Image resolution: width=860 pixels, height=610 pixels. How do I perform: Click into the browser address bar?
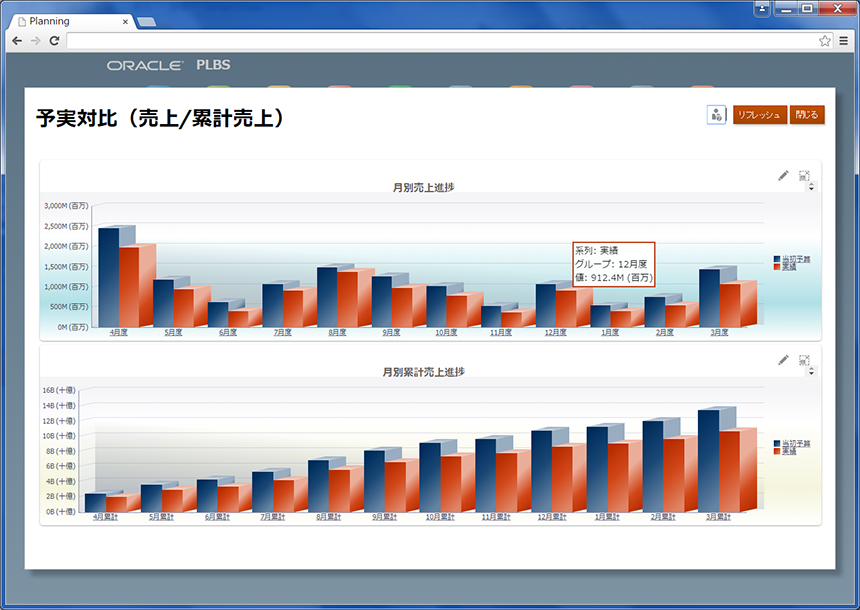(440, 41)
